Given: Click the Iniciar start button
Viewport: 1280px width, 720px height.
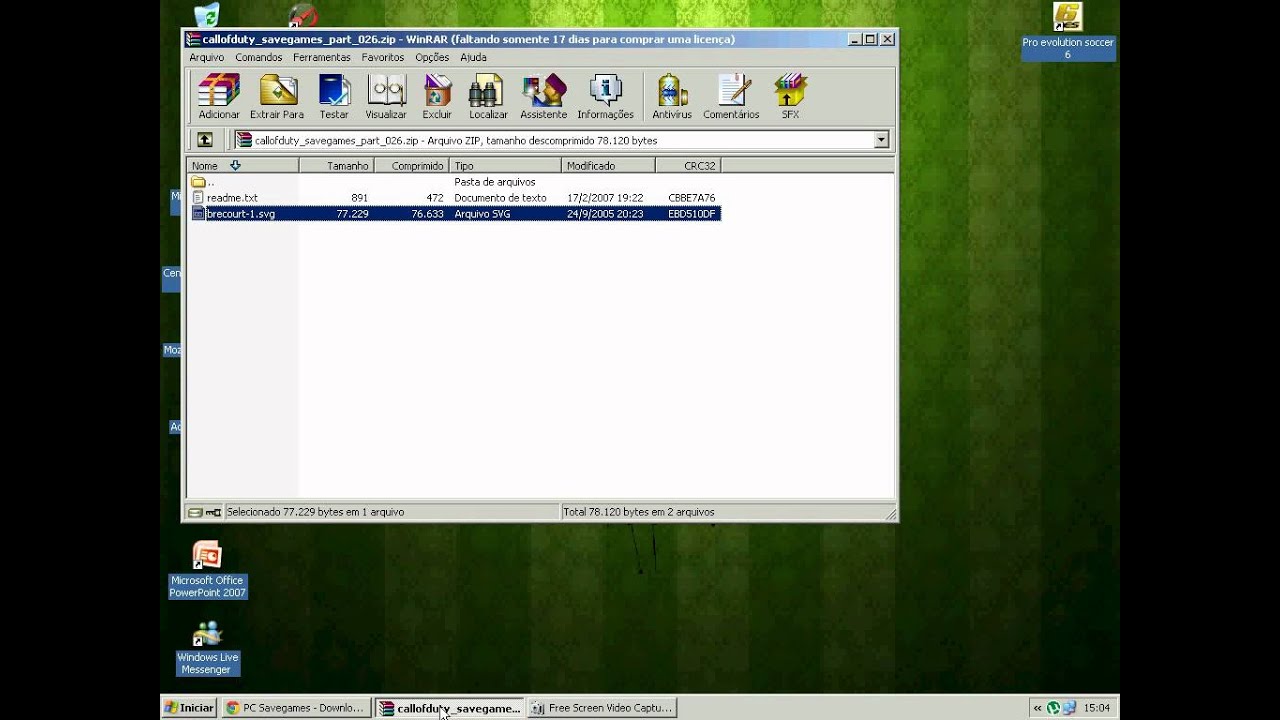Looking at the screenshot, I should (x=189, y=708).
